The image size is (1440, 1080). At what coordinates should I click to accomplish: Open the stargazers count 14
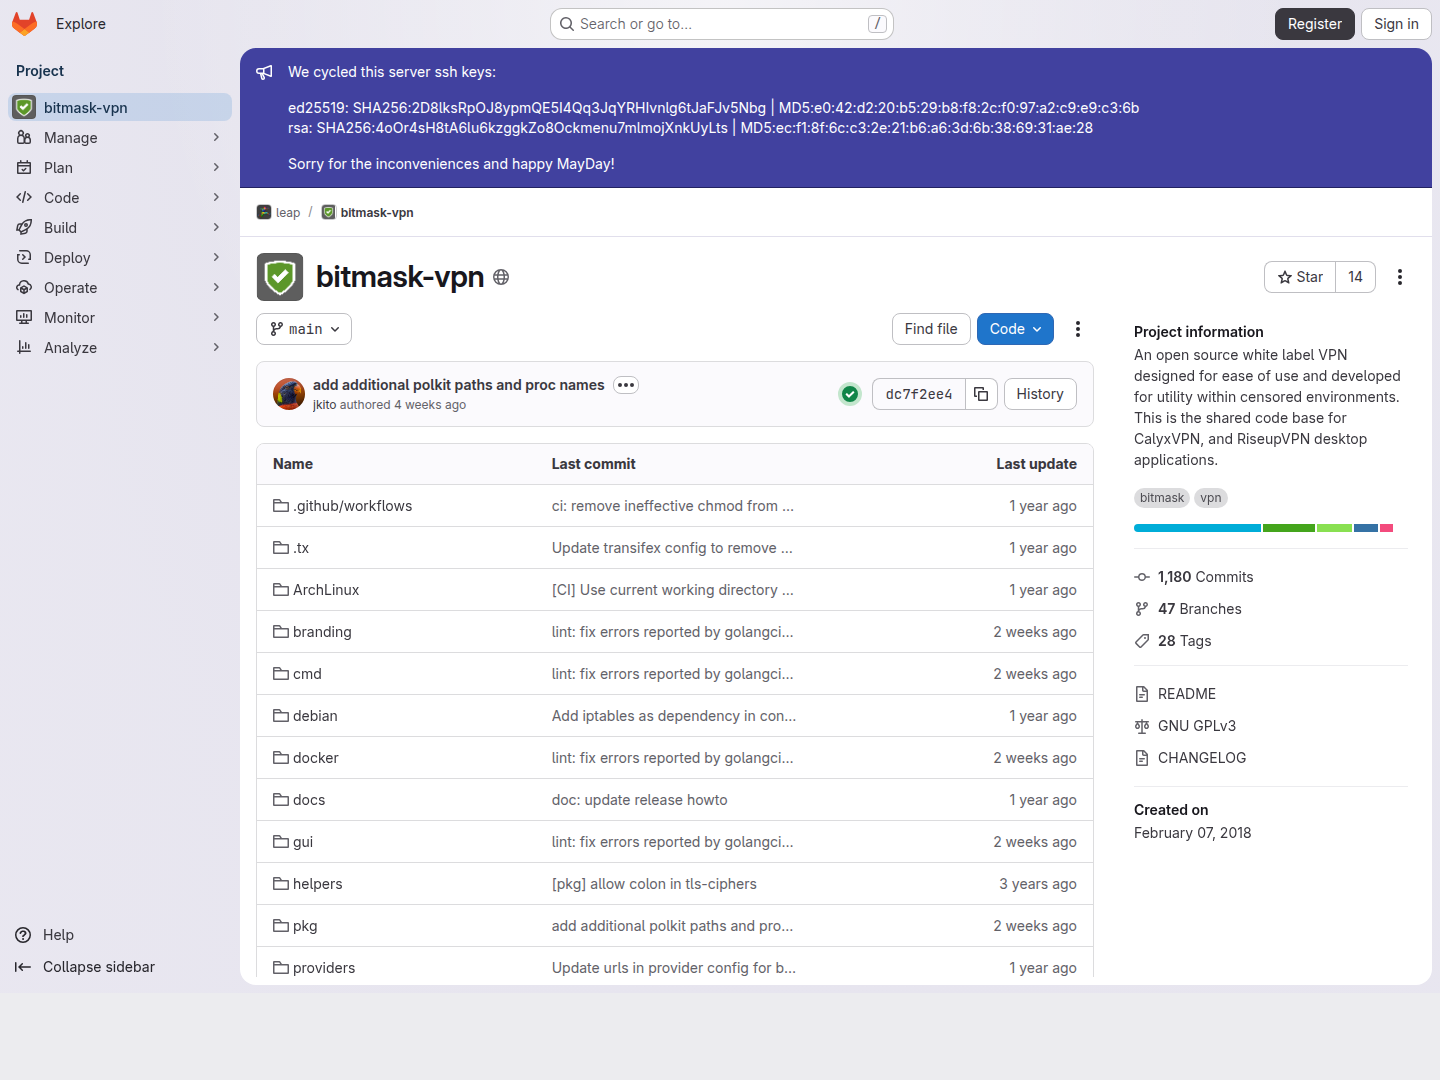1355,277
